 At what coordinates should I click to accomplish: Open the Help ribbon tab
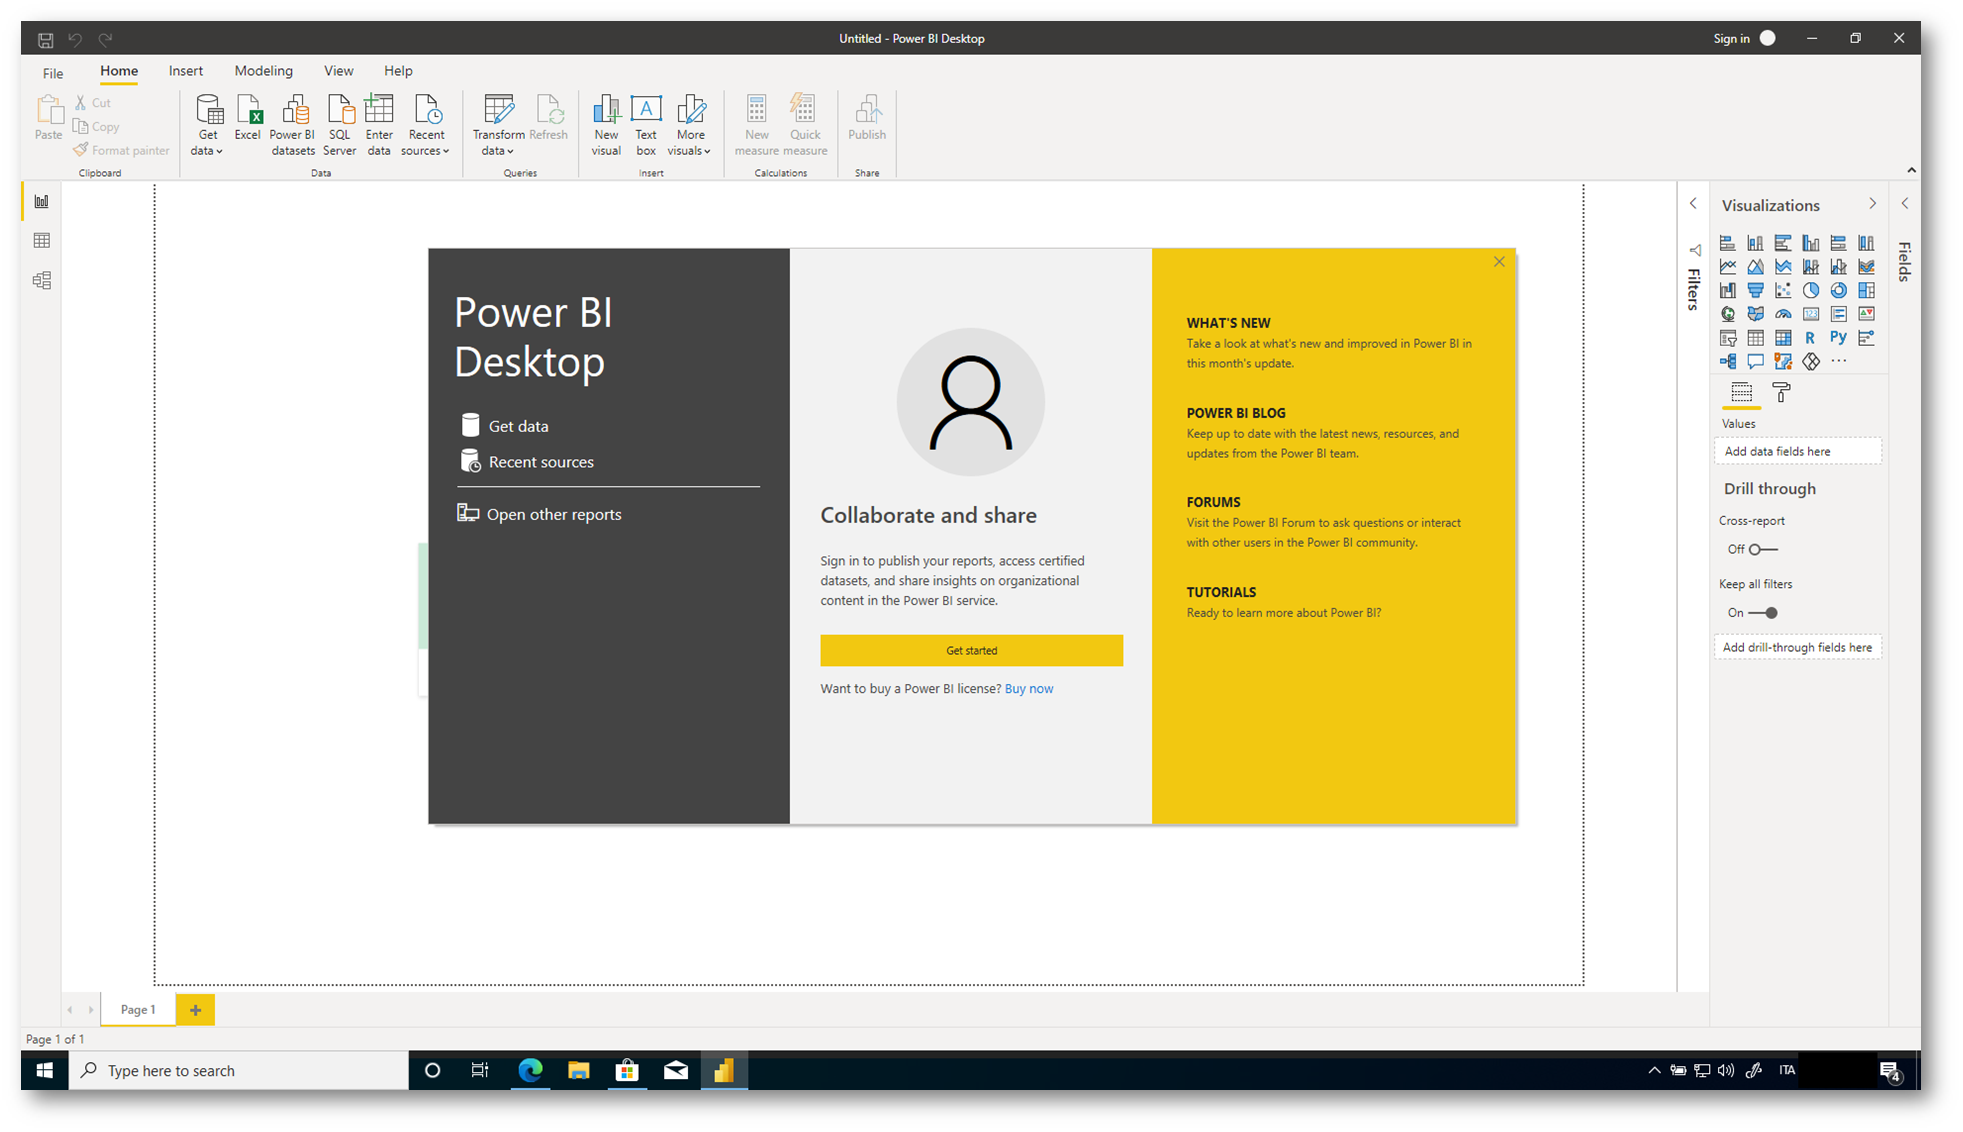(398, 71)
